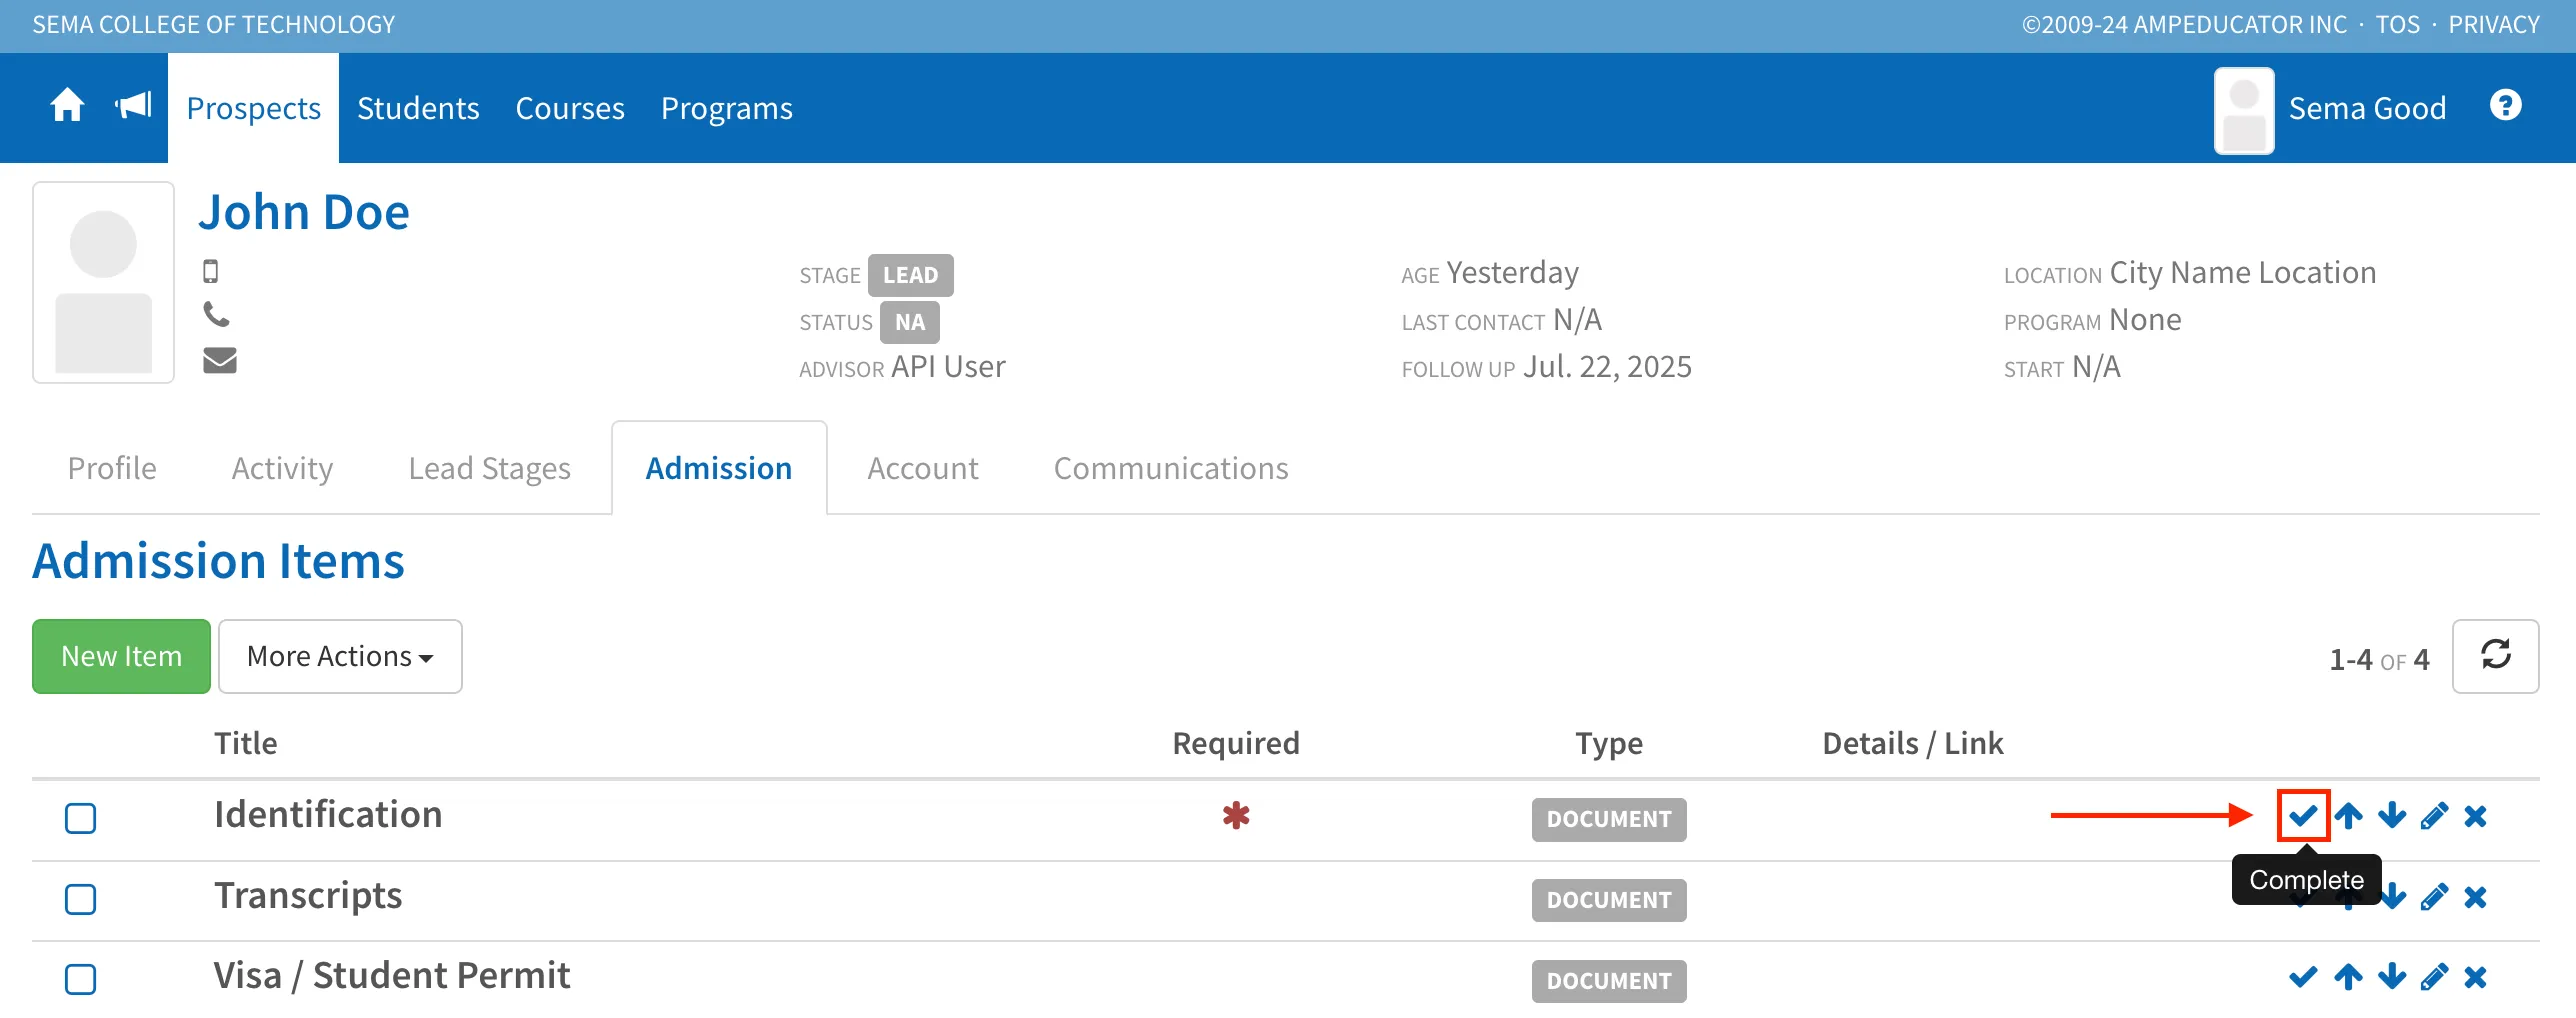Click John Doe's profile photo placeholder
The height and width of the screenshot is (1018, 2576).
tap(104, 282)
